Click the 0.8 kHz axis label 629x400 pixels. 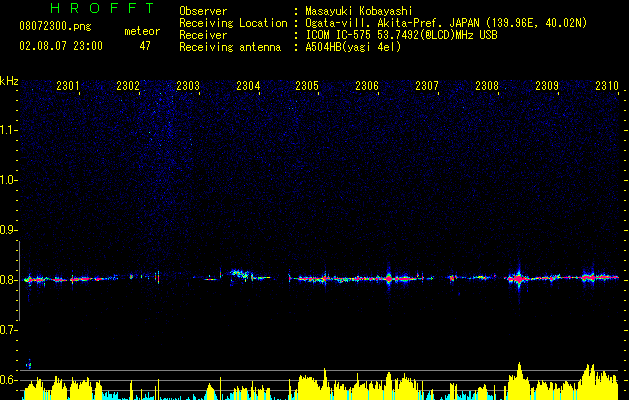(8, 280)
